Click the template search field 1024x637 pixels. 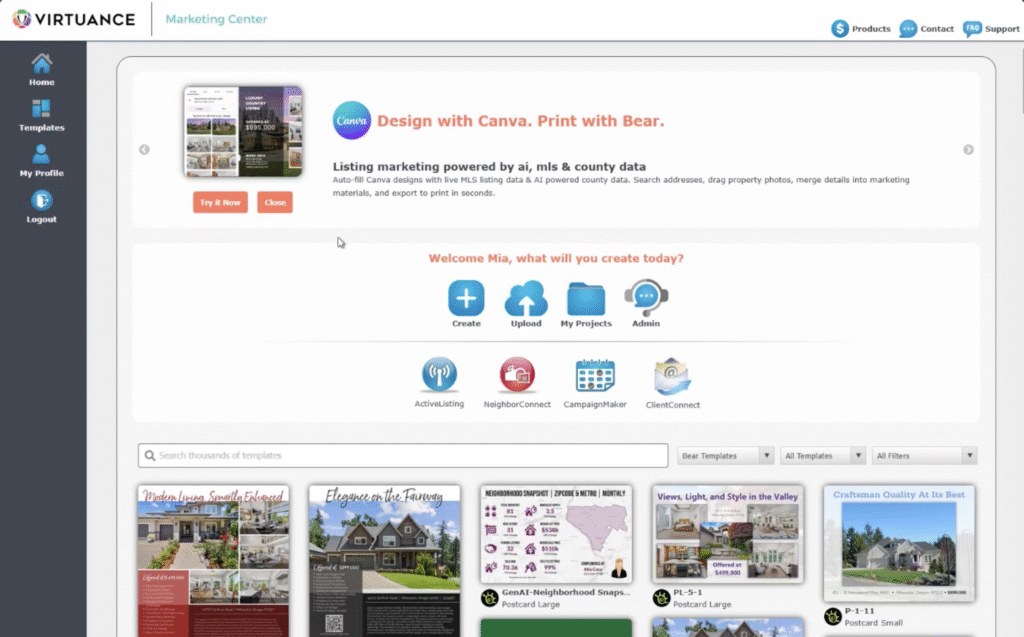[x=403, y=456]
